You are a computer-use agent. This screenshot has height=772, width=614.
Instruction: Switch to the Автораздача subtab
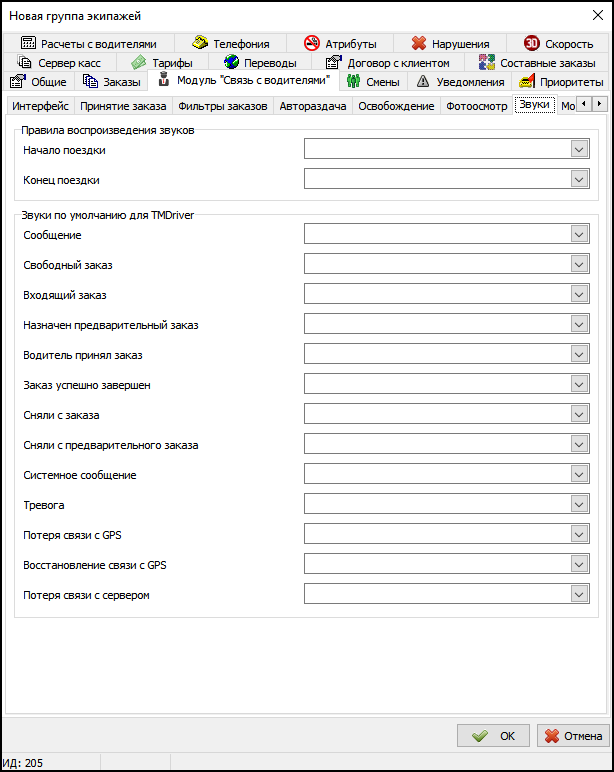(x=312, y=106)
